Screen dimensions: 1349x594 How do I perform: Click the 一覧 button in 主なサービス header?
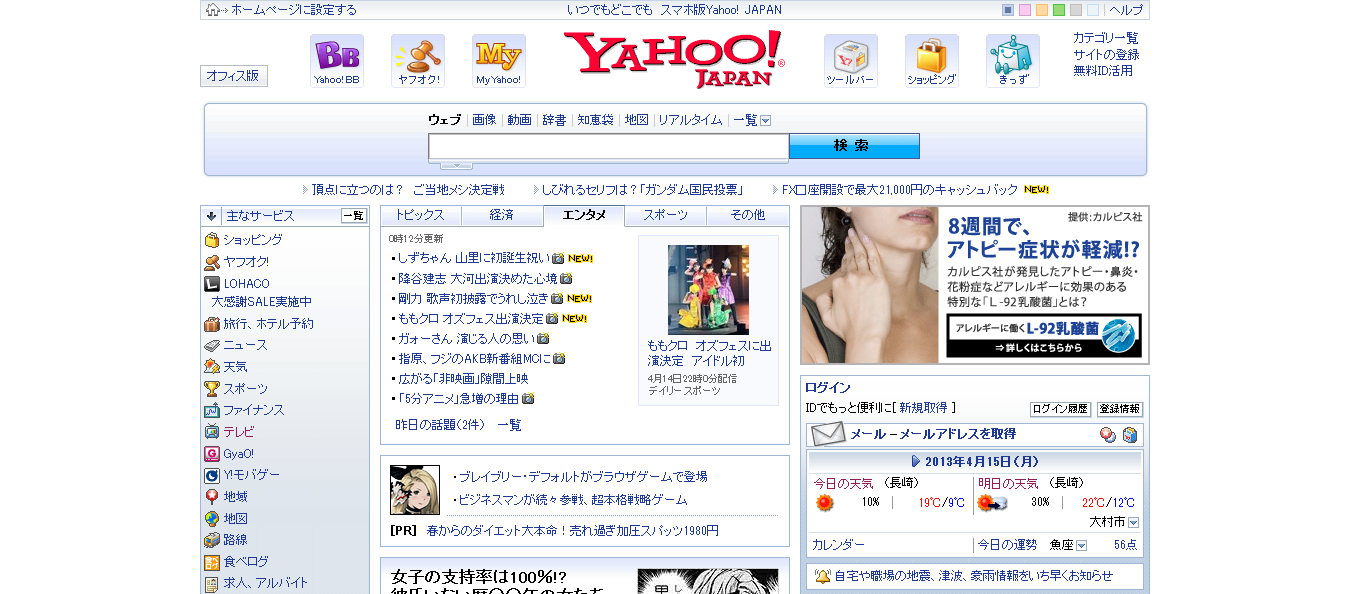click(x=354, y=216)
